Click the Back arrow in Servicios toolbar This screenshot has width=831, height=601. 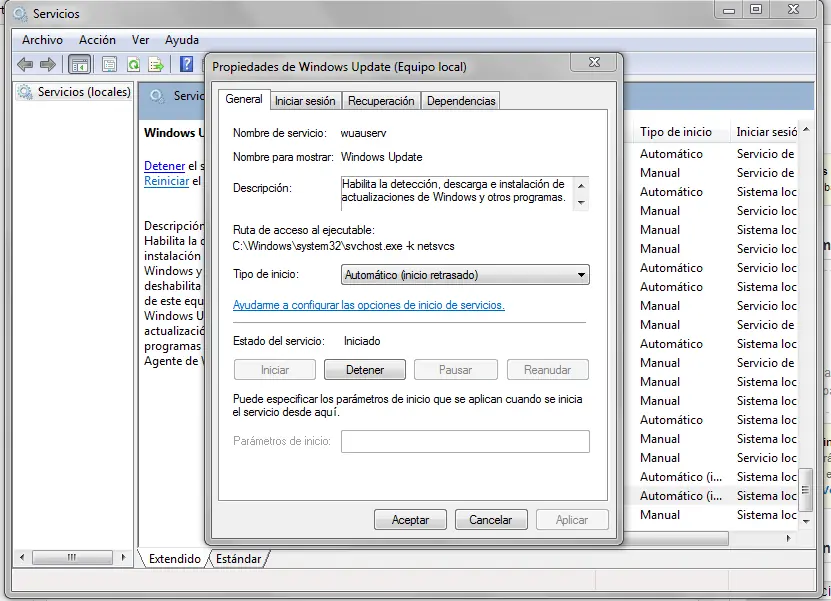[x=25, y=65]
